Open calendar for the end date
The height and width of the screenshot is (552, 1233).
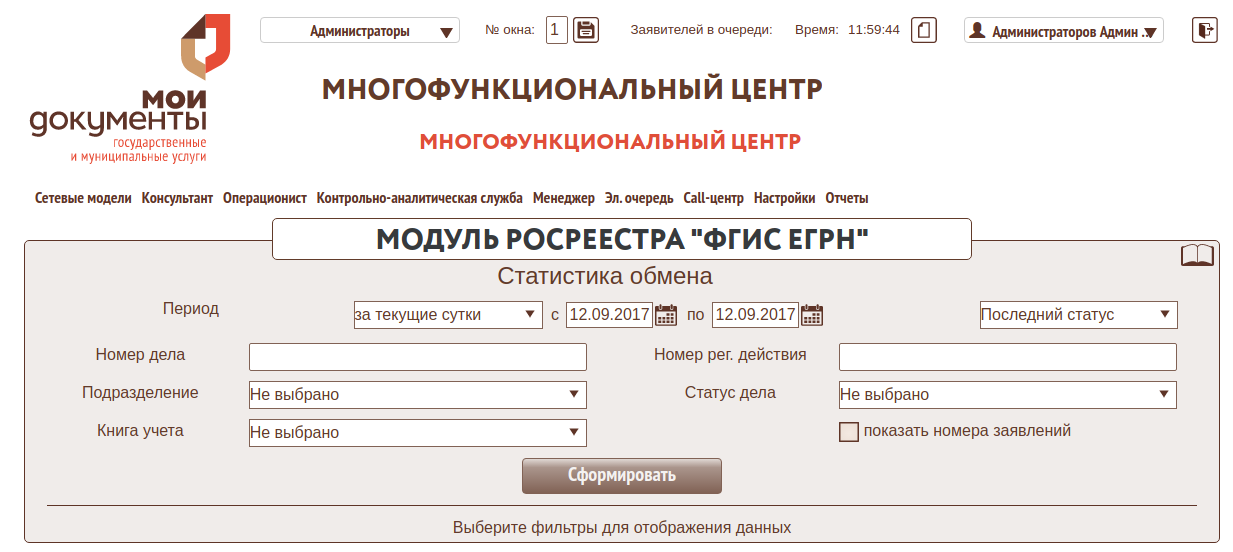click(x=812, y=315)
